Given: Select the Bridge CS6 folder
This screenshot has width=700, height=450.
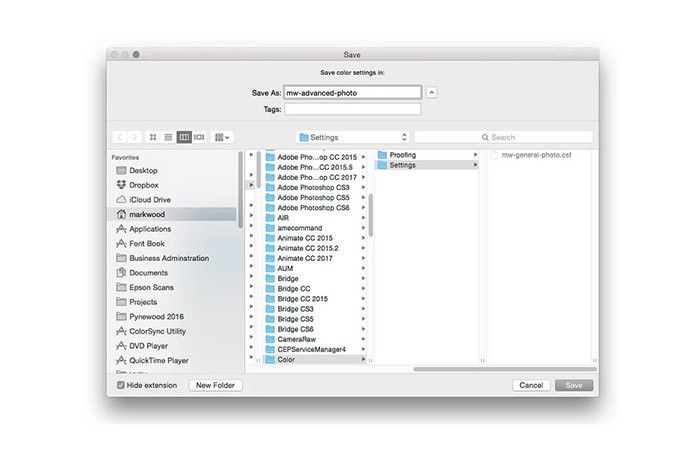Looking at the screenshot, I should (315, 329).
